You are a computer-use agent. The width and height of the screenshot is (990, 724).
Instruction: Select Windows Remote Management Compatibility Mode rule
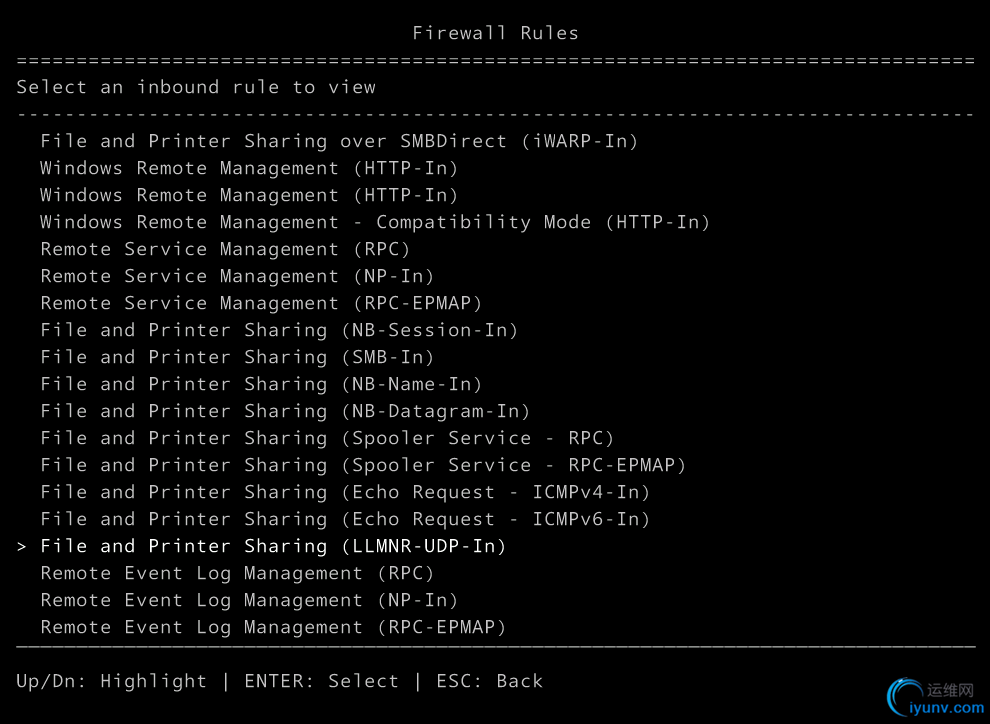[375, 222]
